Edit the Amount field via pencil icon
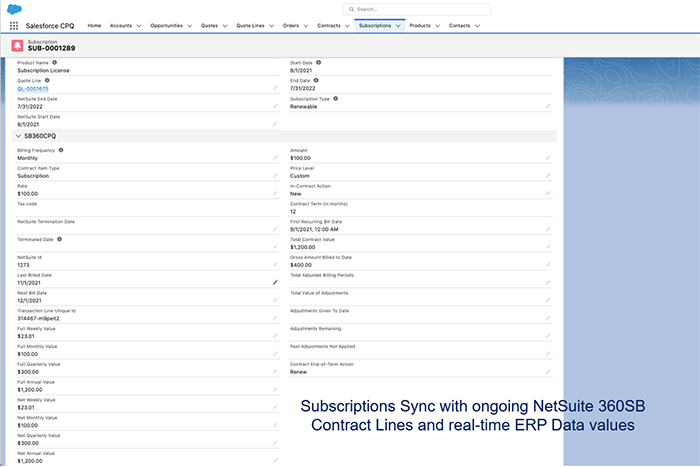 click(x=547, y=158)
